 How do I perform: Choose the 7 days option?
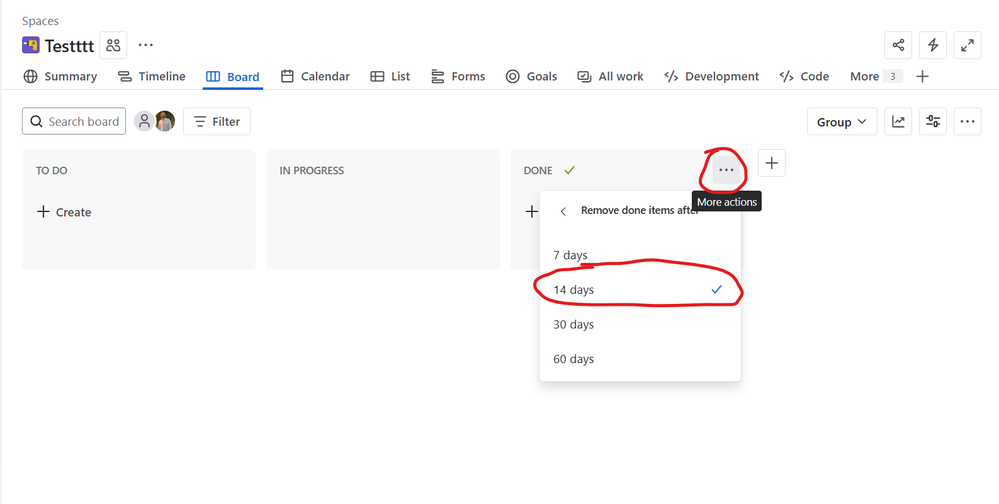click(x=640, y=255)
